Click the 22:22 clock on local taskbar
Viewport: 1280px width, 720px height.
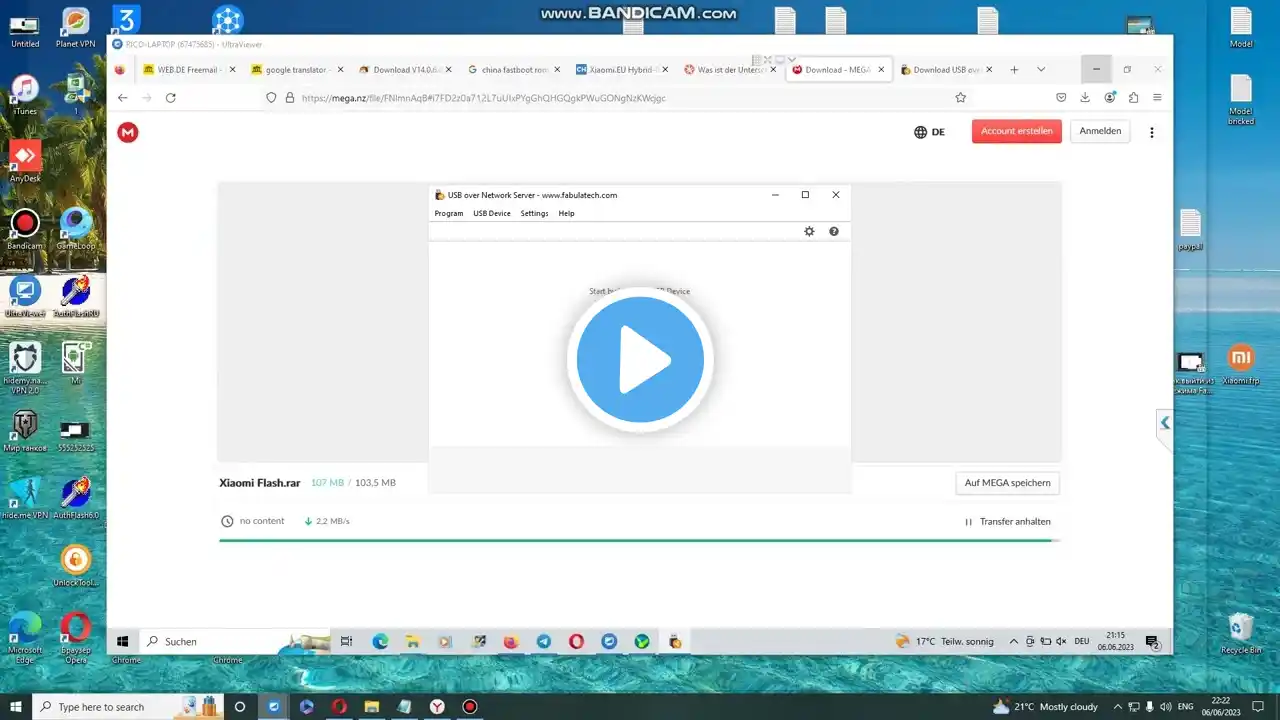(x=1222, y=707)
